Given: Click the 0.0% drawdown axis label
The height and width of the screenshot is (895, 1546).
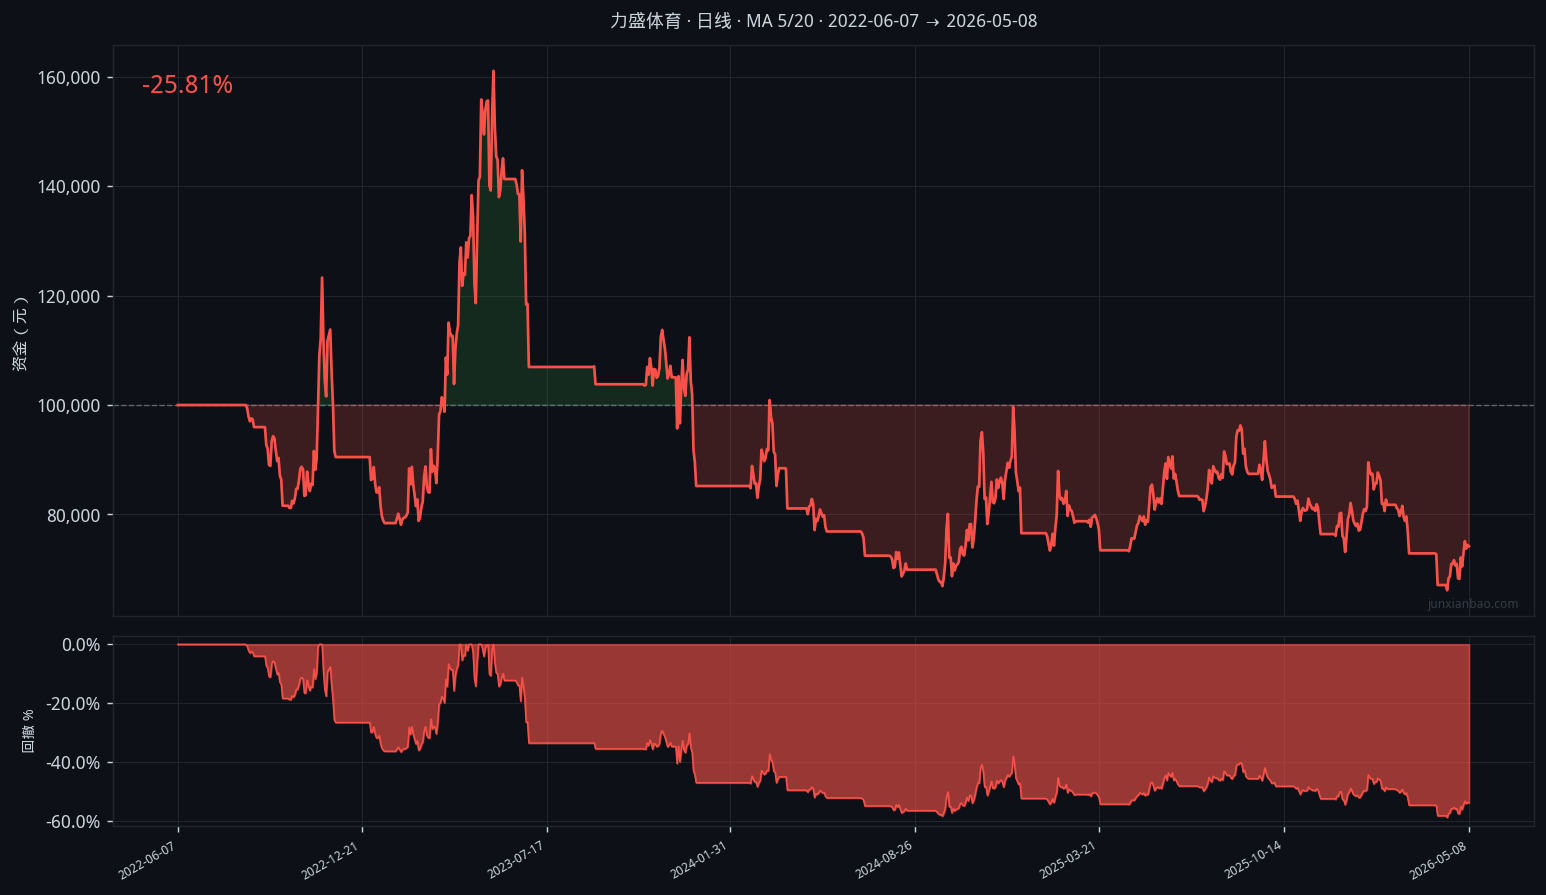Looking at the screenshot, I should coord(81,645).
